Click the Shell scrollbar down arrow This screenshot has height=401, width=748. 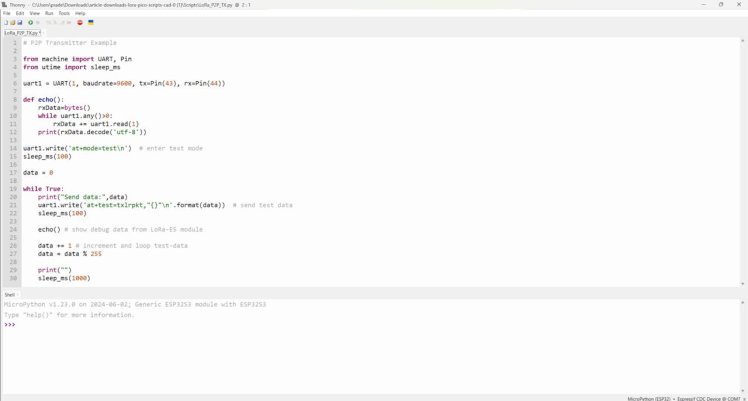pos(742,391)
